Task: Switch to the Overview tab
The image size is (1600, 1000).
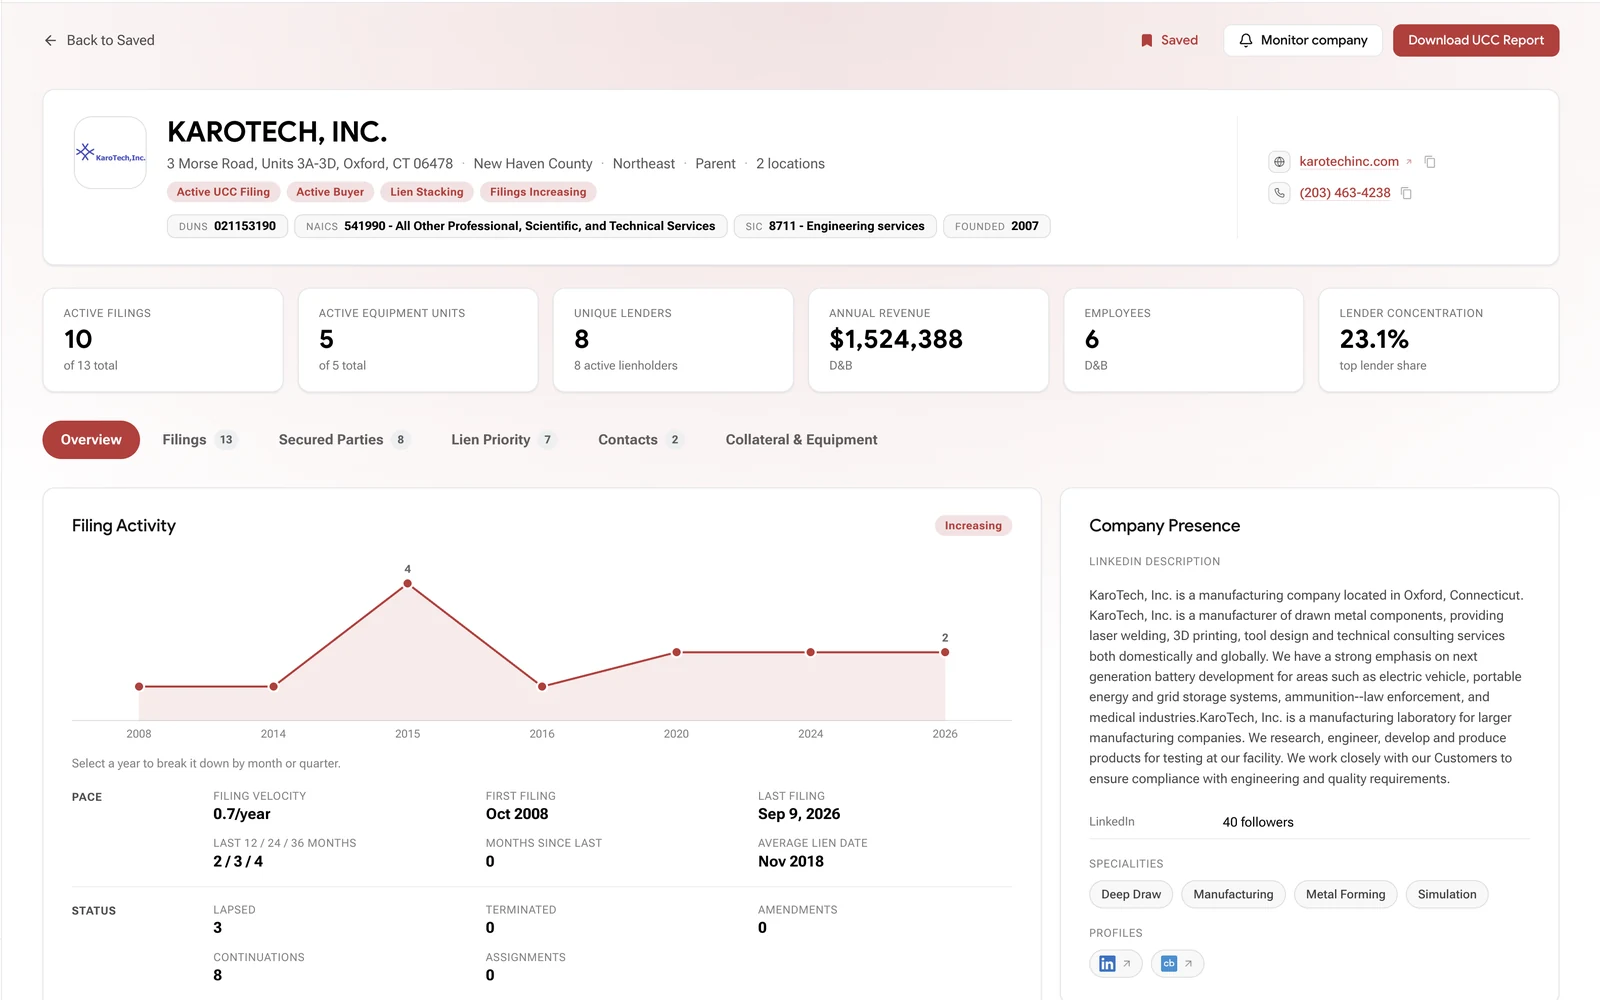Action: [91, 440]
